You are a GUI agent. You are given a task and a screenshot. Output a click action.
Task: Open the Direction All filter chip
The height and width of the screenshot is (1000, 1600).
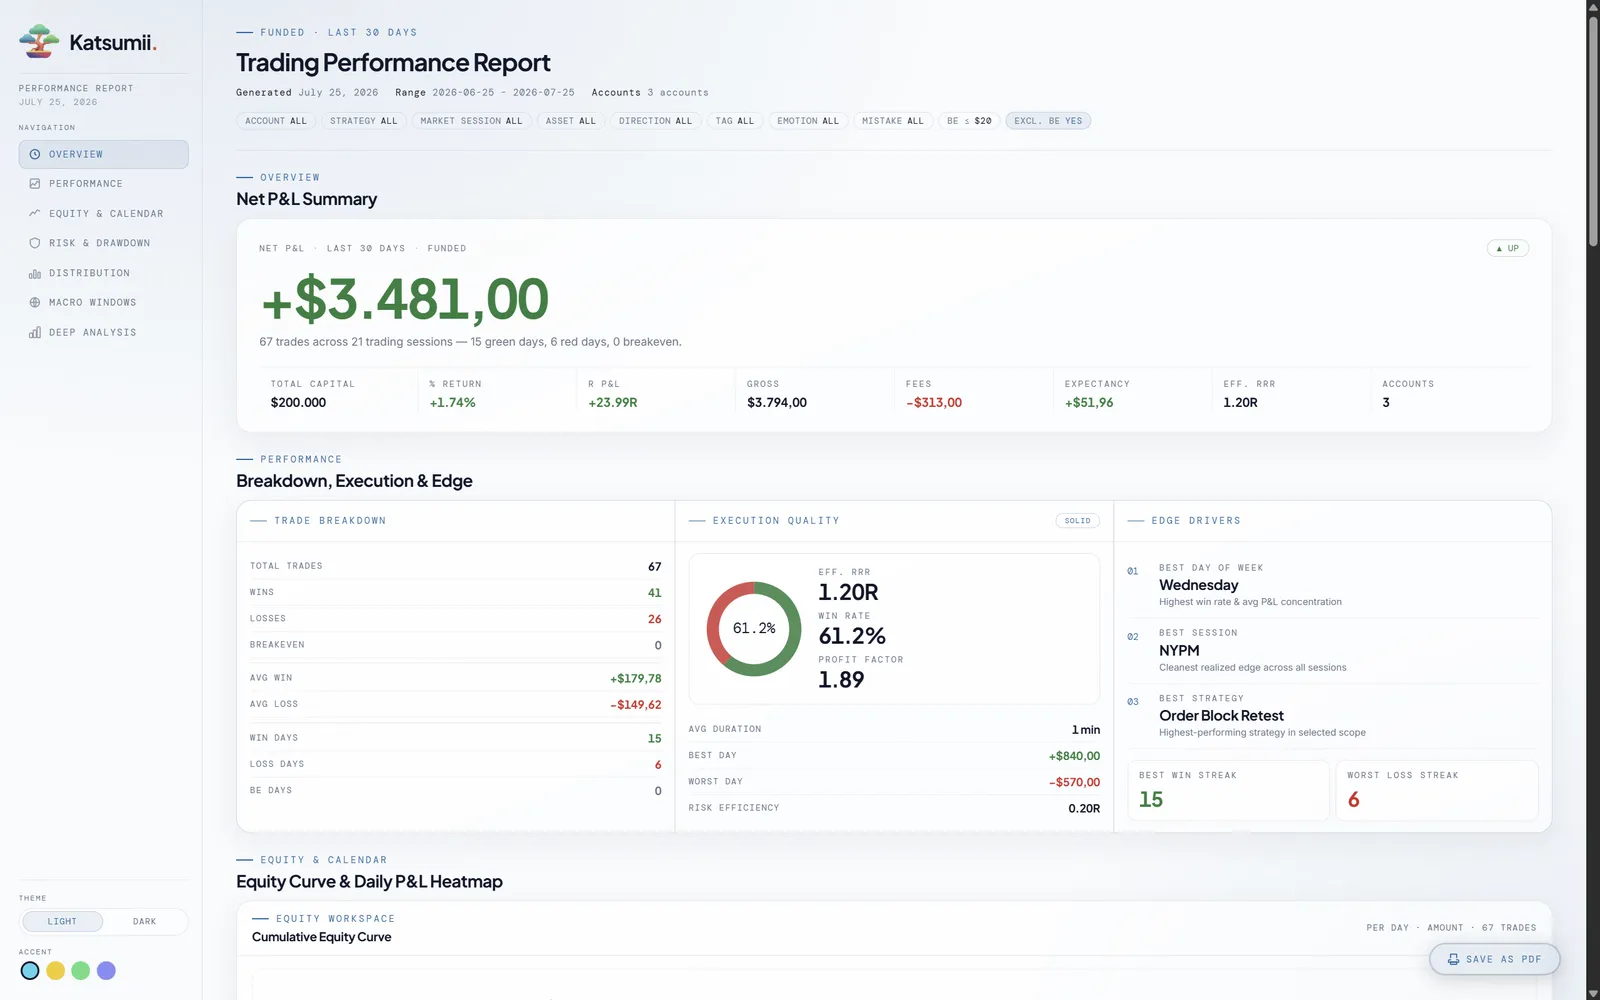655,121
